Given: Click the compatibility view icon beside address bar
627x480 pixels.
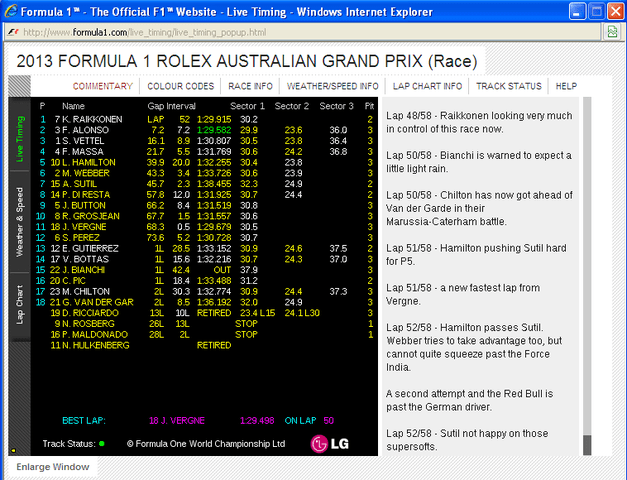Looking at the screenshot, I should coord(612,32).
